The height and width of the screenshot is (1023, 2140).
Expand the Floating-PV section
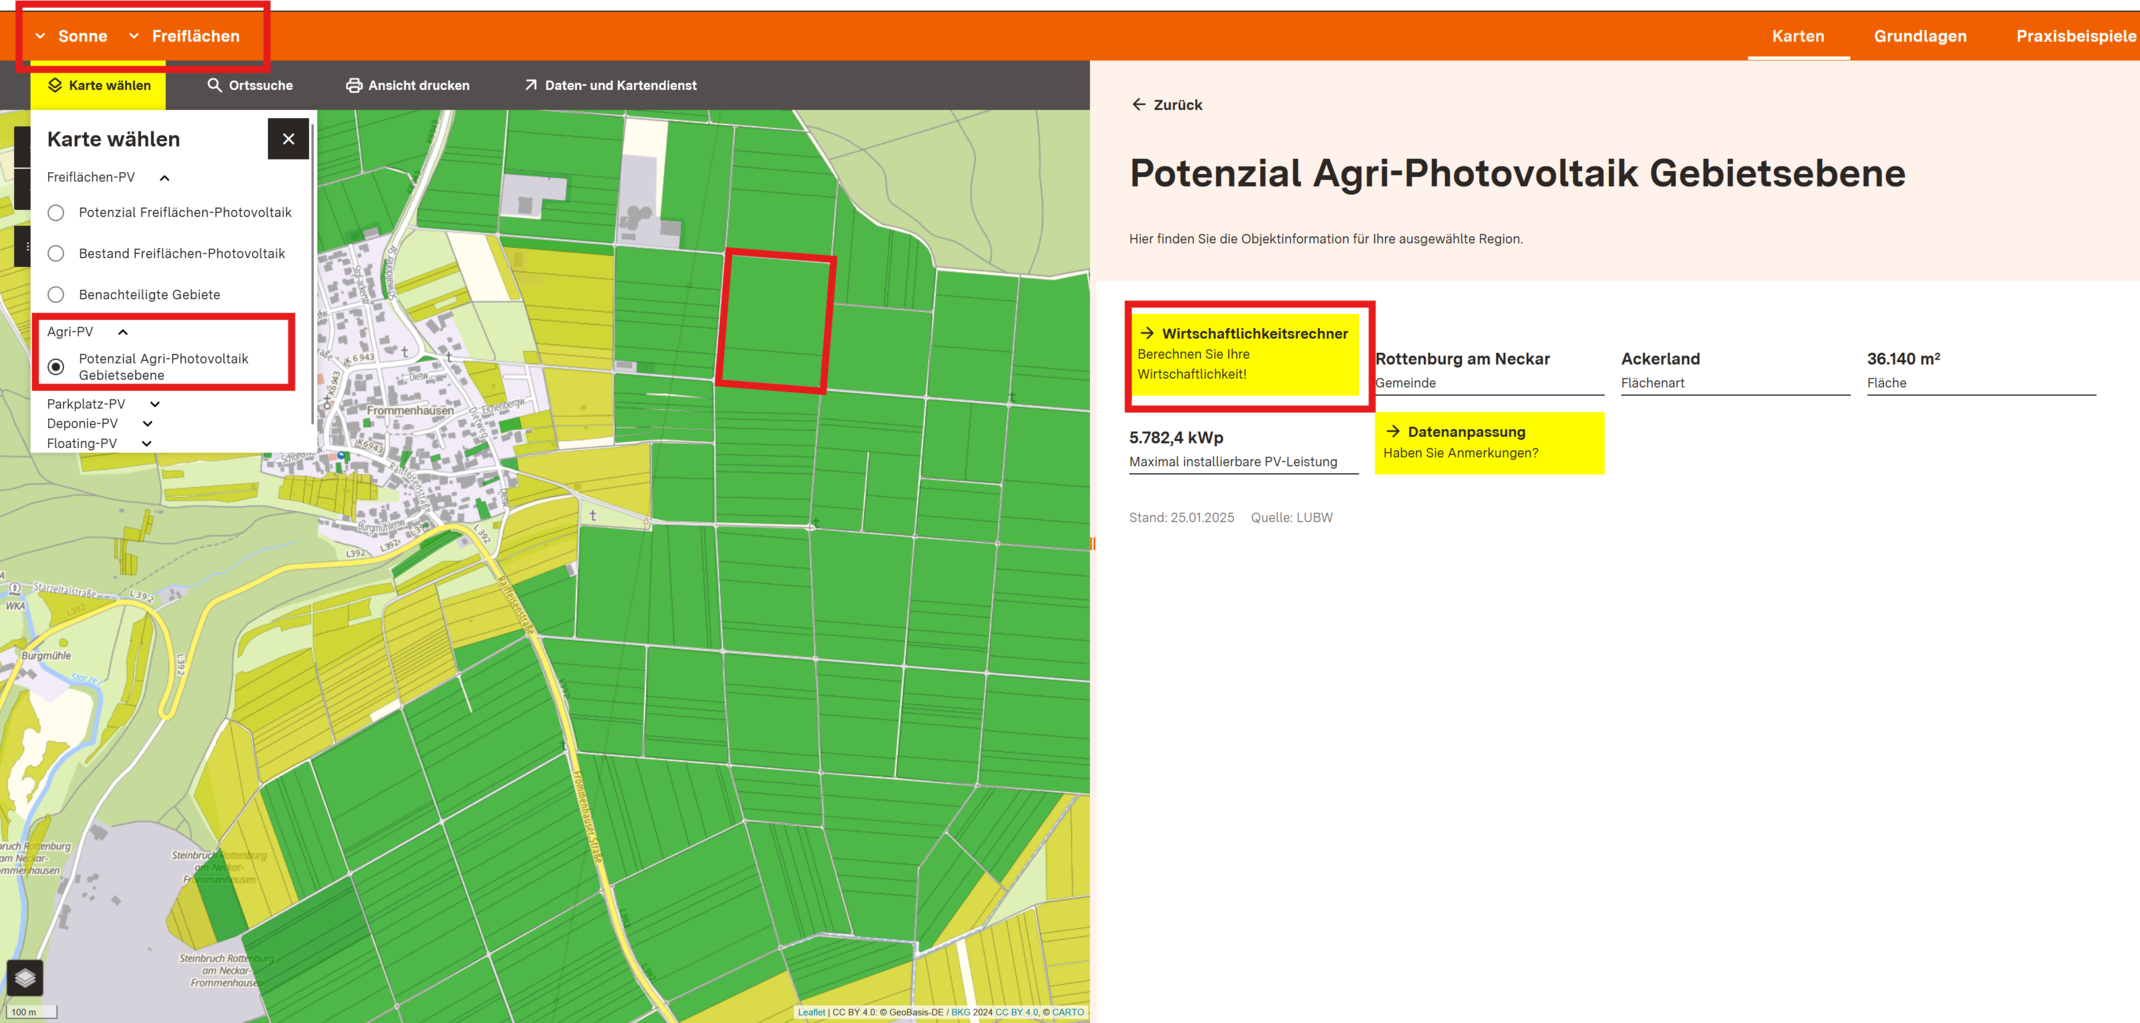click(99, 443)
